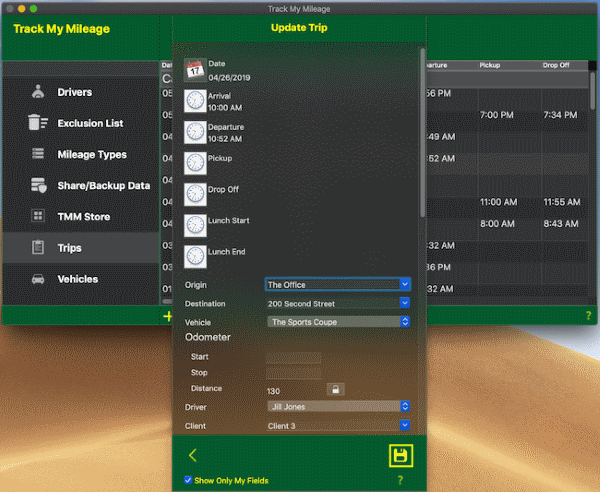Open the Vehicle selector dropdown
The width and height of the screenshot is (600, 492).
coord(405,322)
